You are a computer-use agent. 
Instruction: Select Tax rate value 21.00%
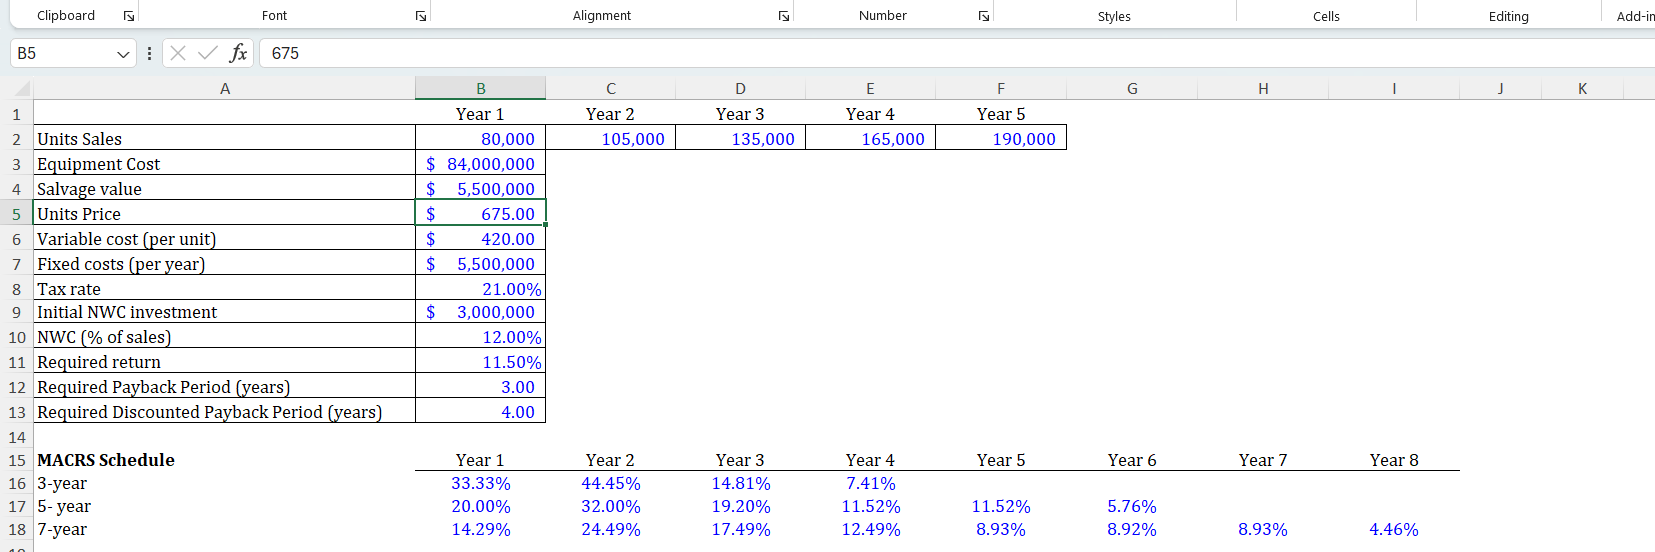tap(481, 289)
